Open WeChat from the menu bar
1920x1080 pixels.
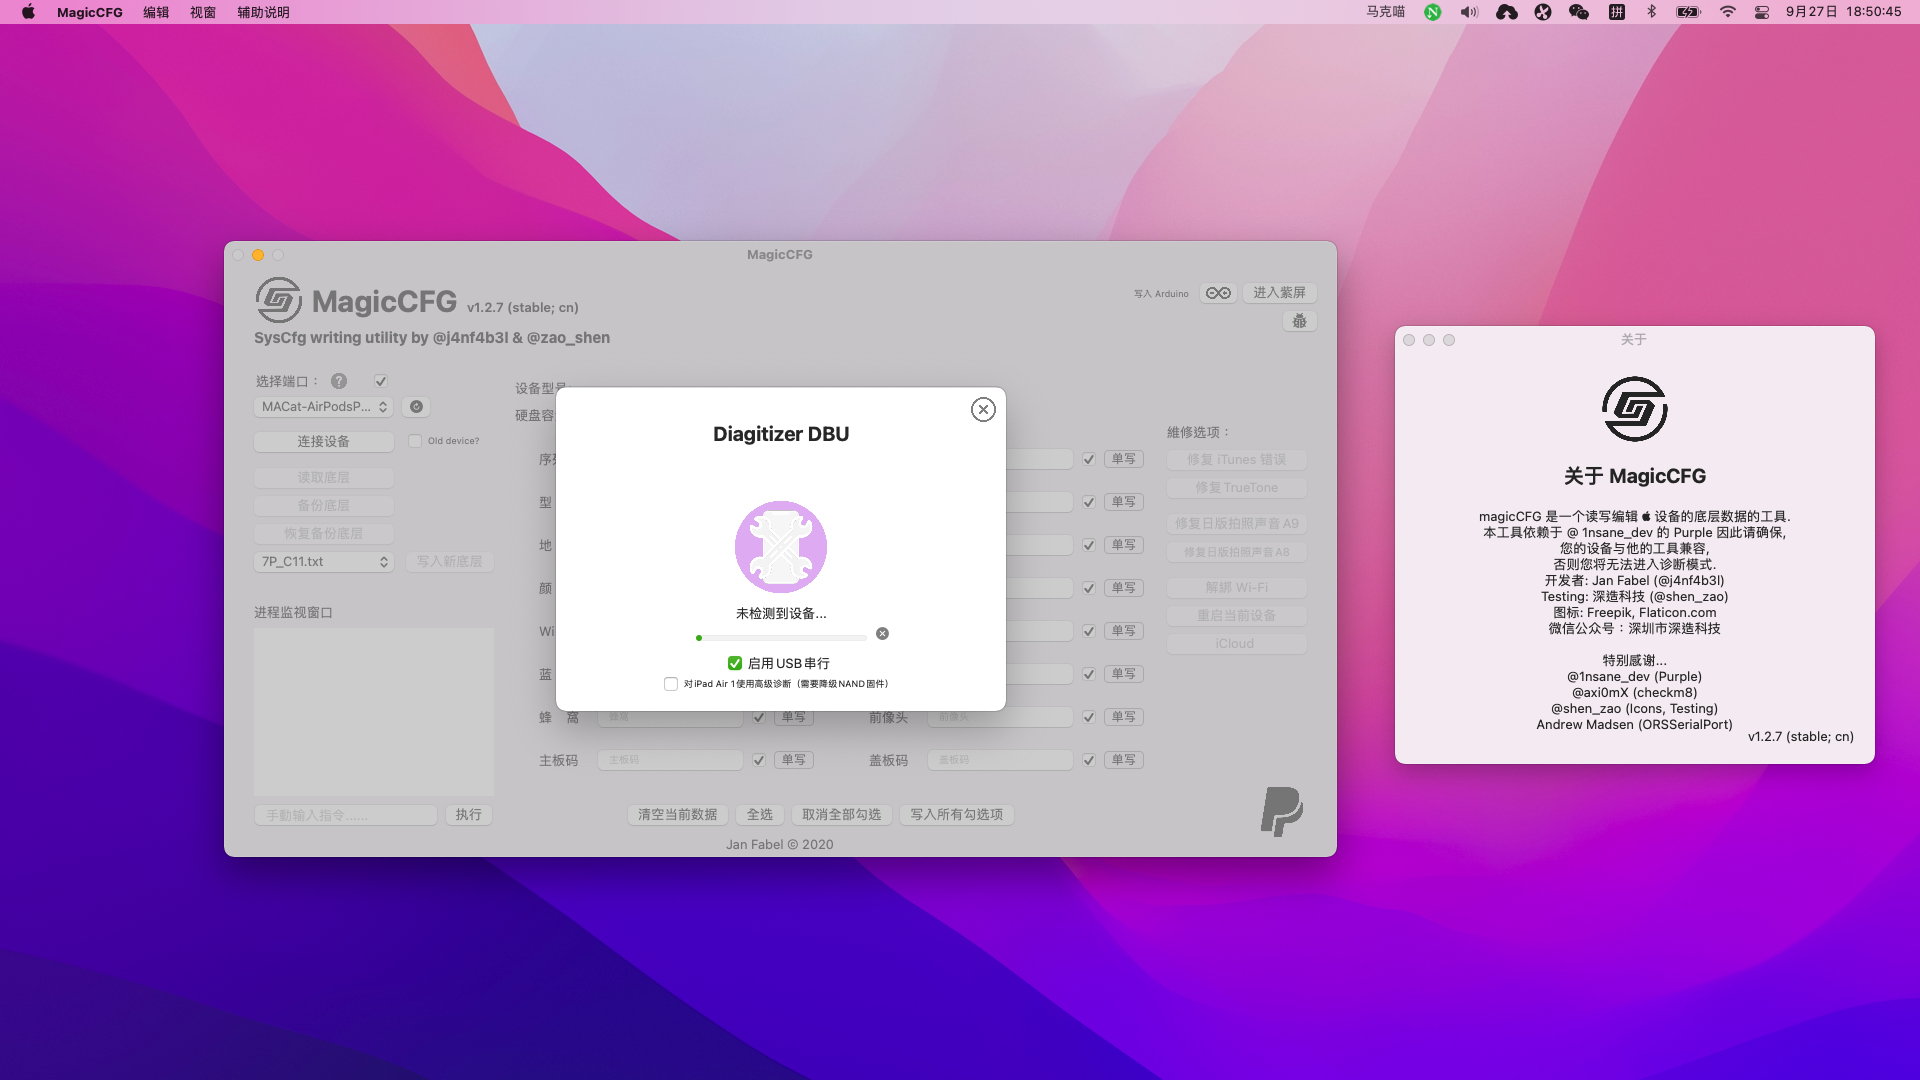(x=1579, y=12)
